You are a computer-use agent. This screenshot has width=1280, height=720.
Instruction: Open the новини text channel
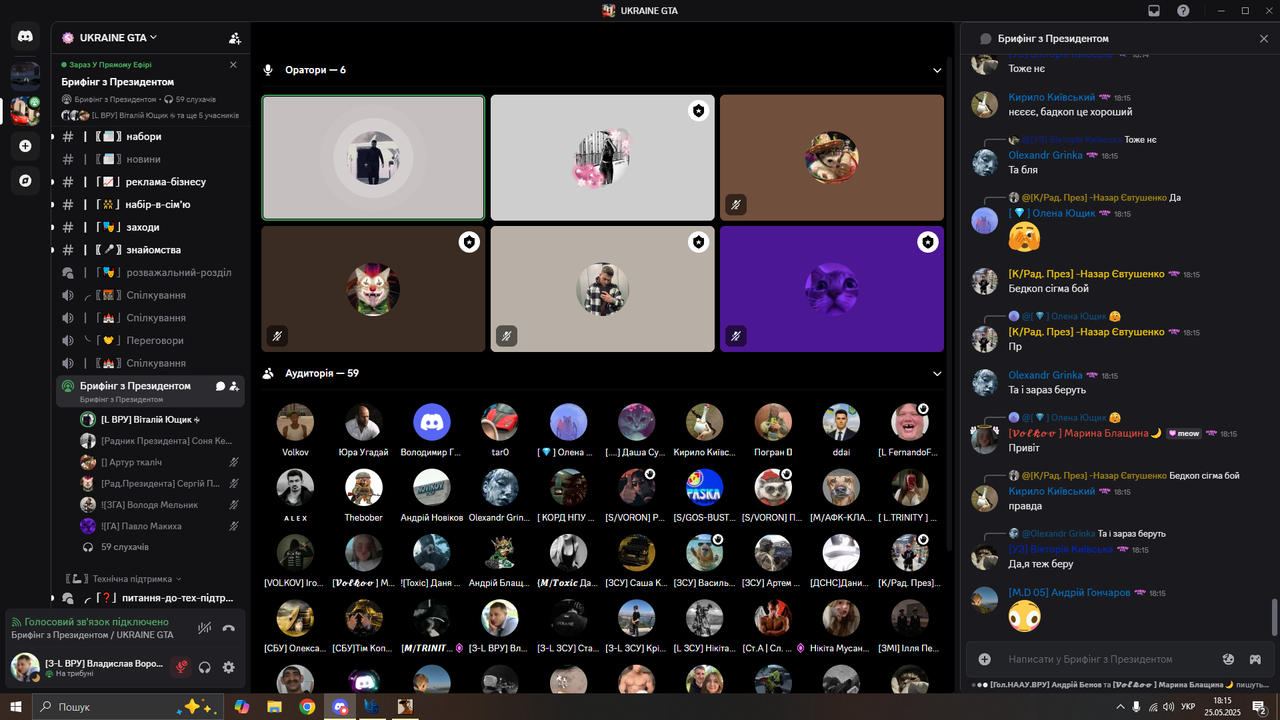point(150,159)
